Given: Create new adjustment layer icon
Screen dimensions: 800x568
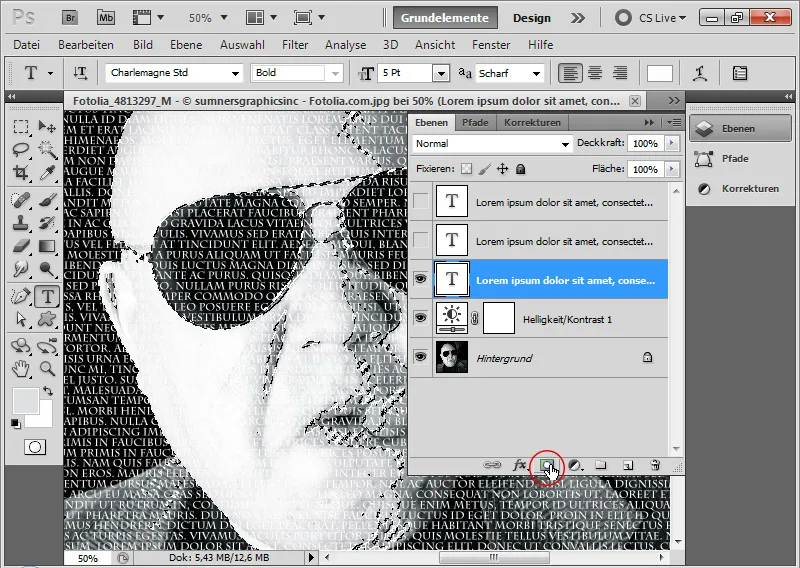Looking at the screenshot, I should coord(575,465).
